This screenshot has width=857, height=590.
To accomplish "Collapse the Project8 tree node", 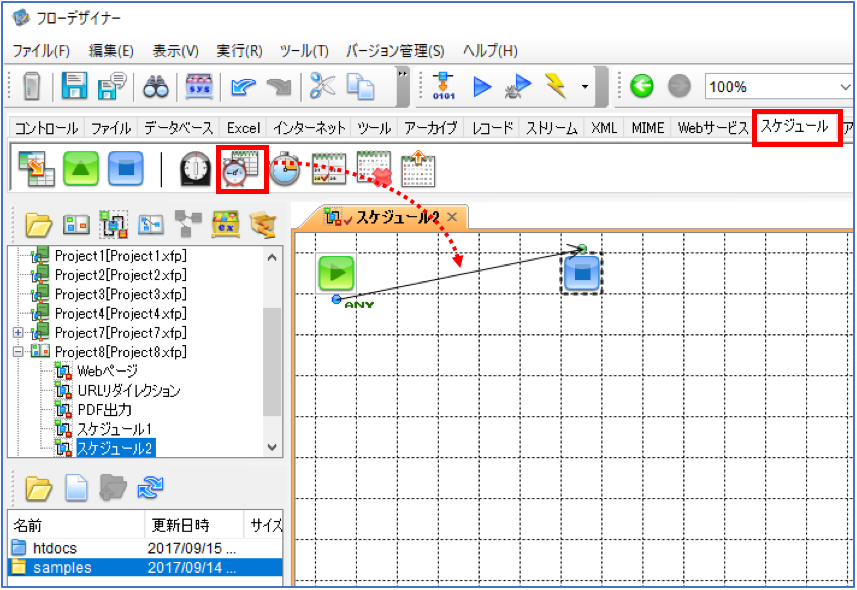I will tap(18, 352).
